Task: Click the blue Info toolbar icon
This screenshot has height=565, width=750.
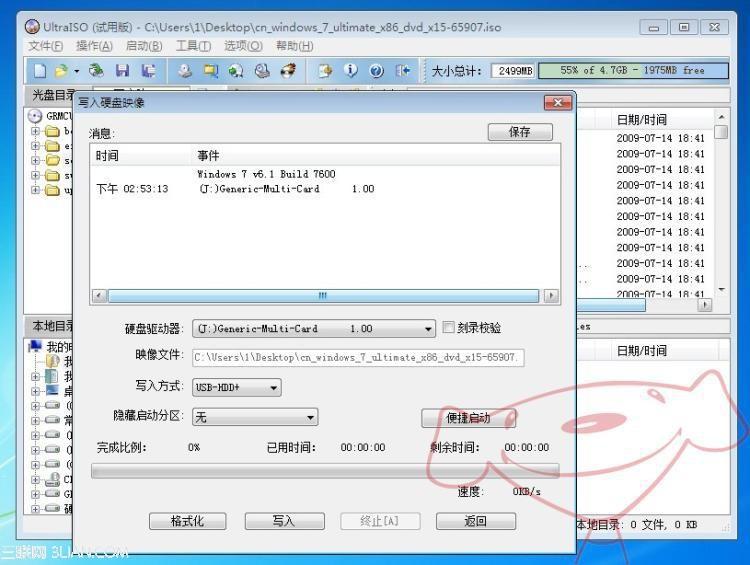Action: click(351, 71)
